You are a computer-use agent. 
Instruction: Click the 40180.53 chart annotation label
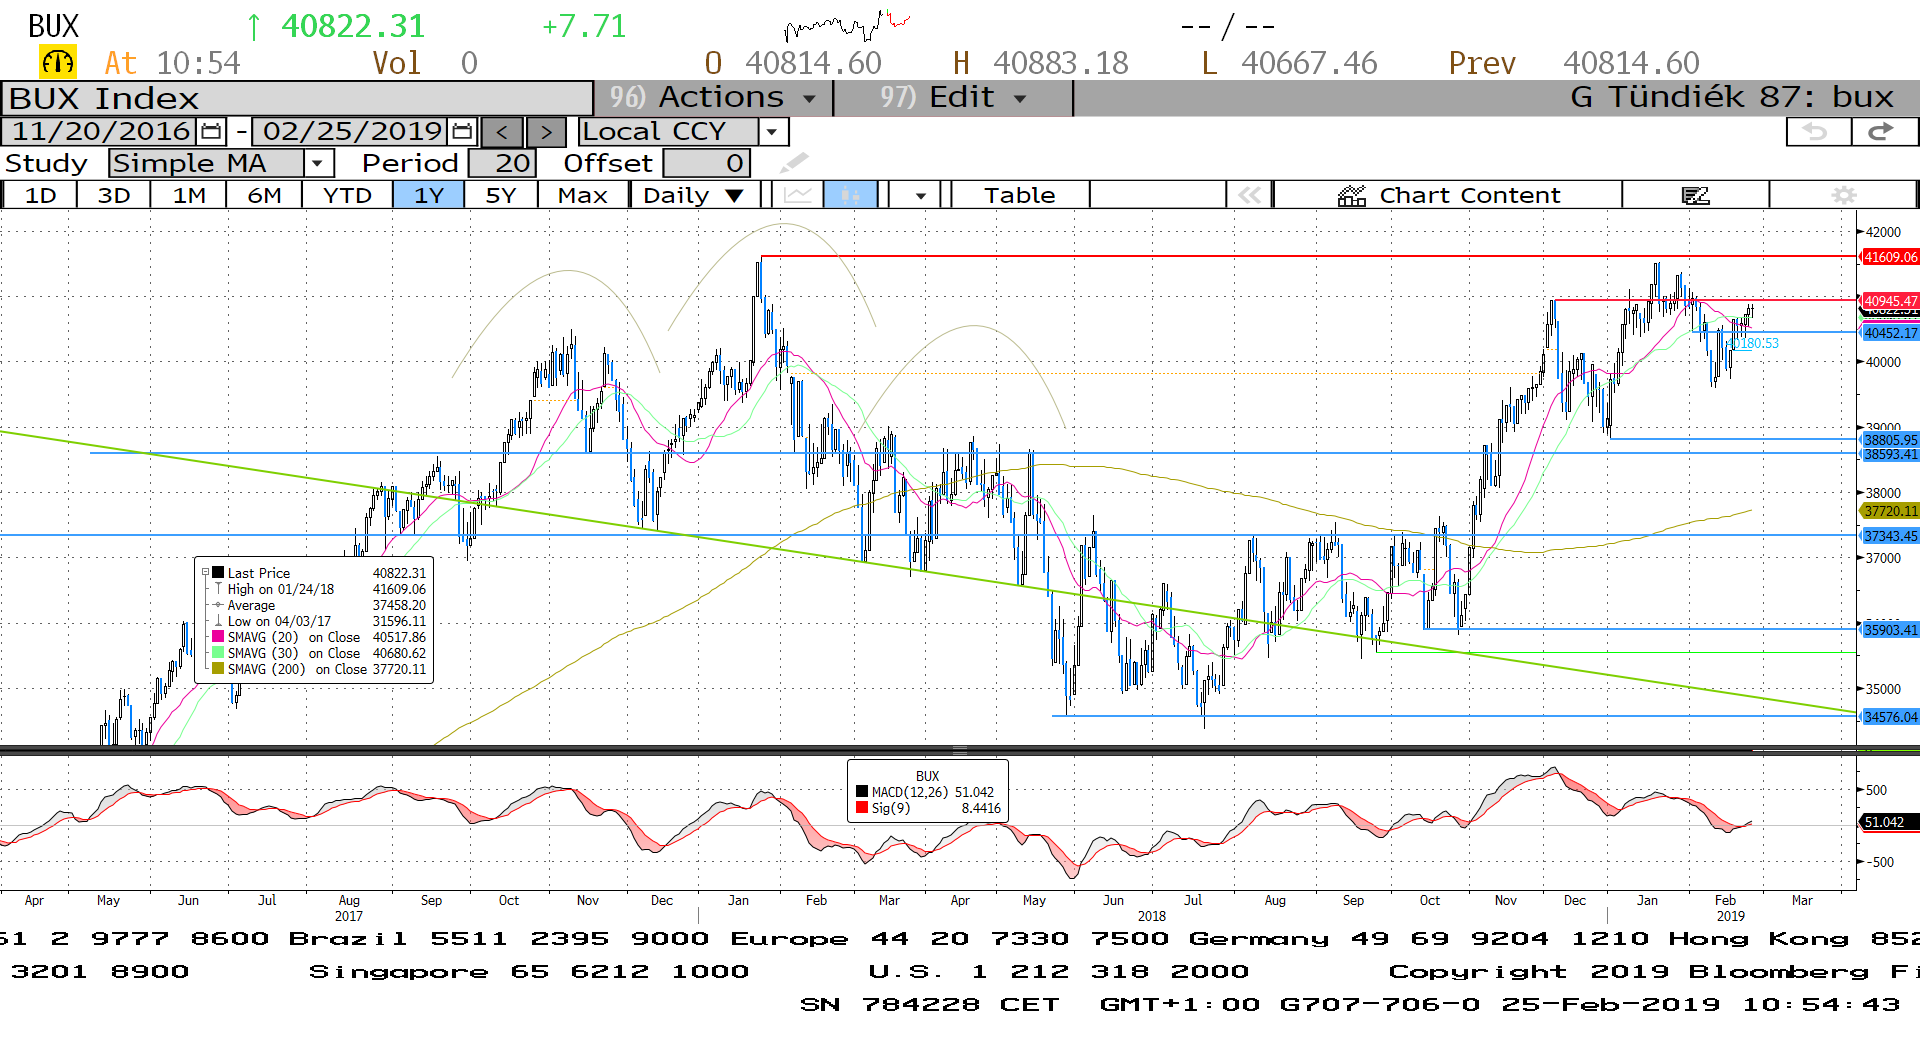pos(1754,344)
